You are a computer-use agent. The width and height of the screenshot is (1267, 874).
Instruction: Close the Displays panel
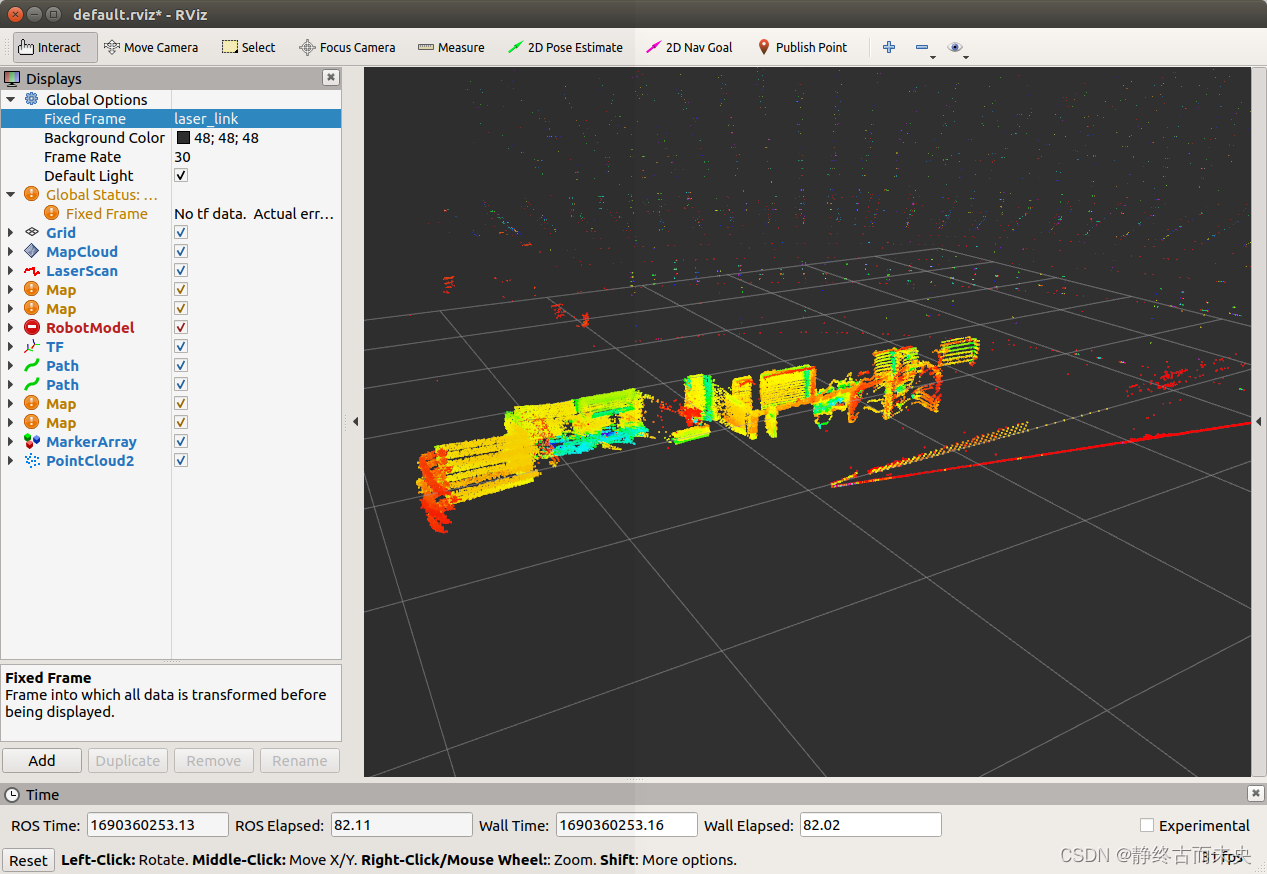331,77
